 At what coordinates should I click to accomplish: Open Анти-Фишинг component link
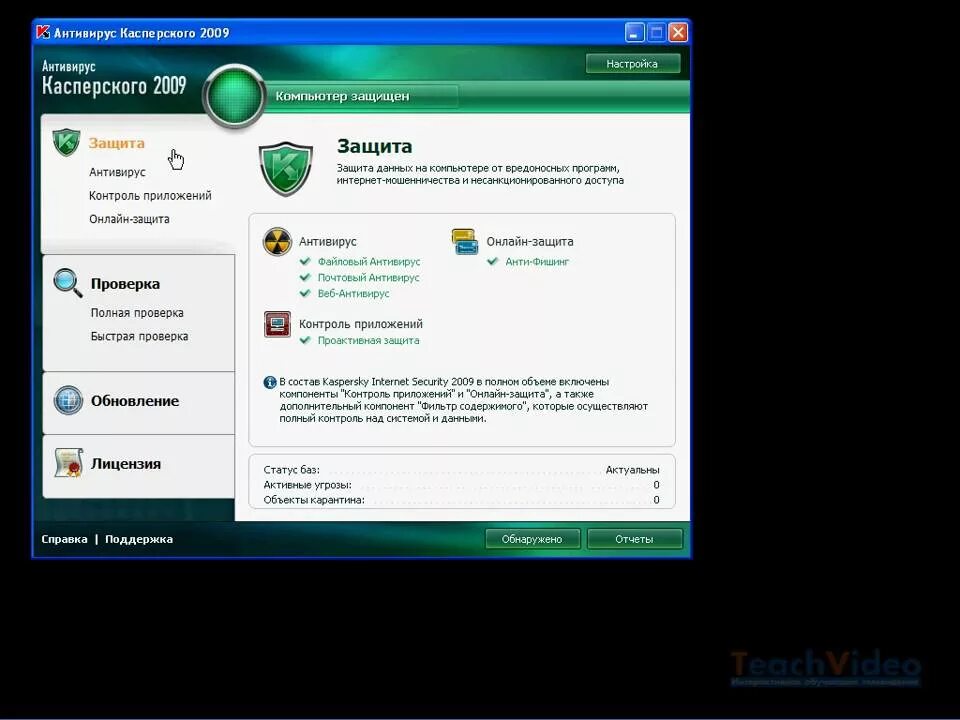pyautogui.click(x=537, y=261)
